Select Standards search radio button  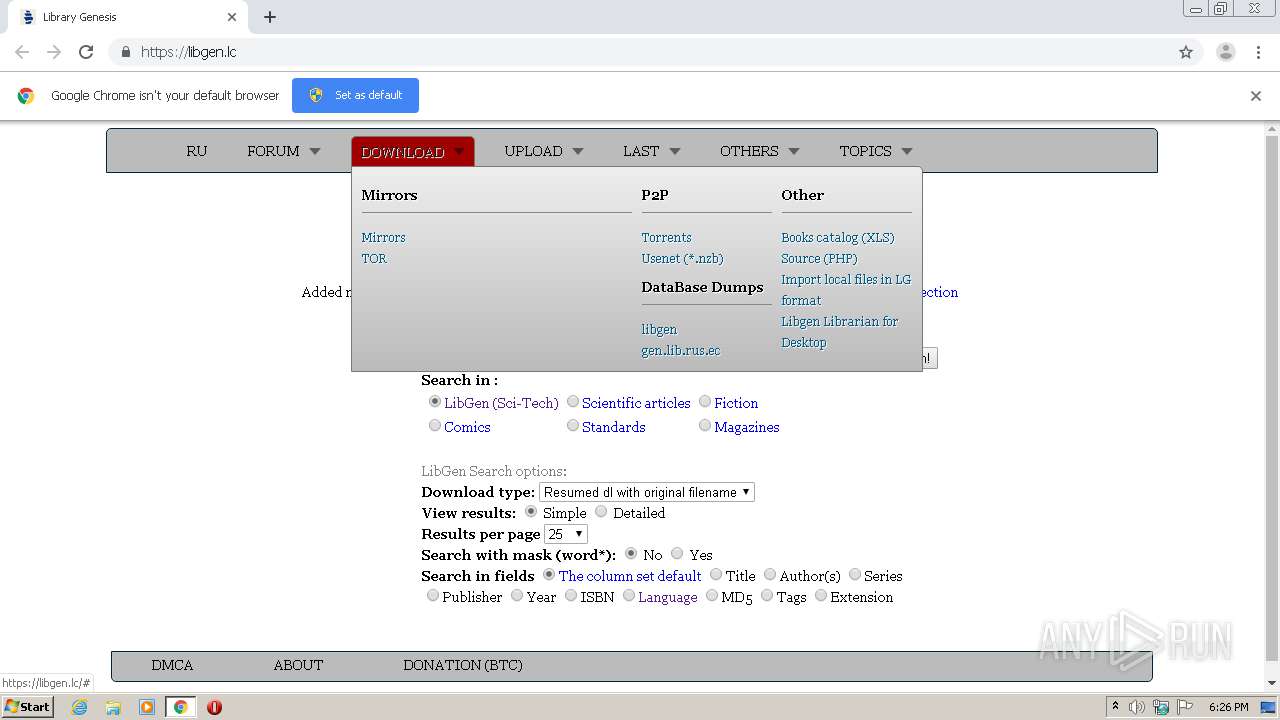[x=573, y=425]
